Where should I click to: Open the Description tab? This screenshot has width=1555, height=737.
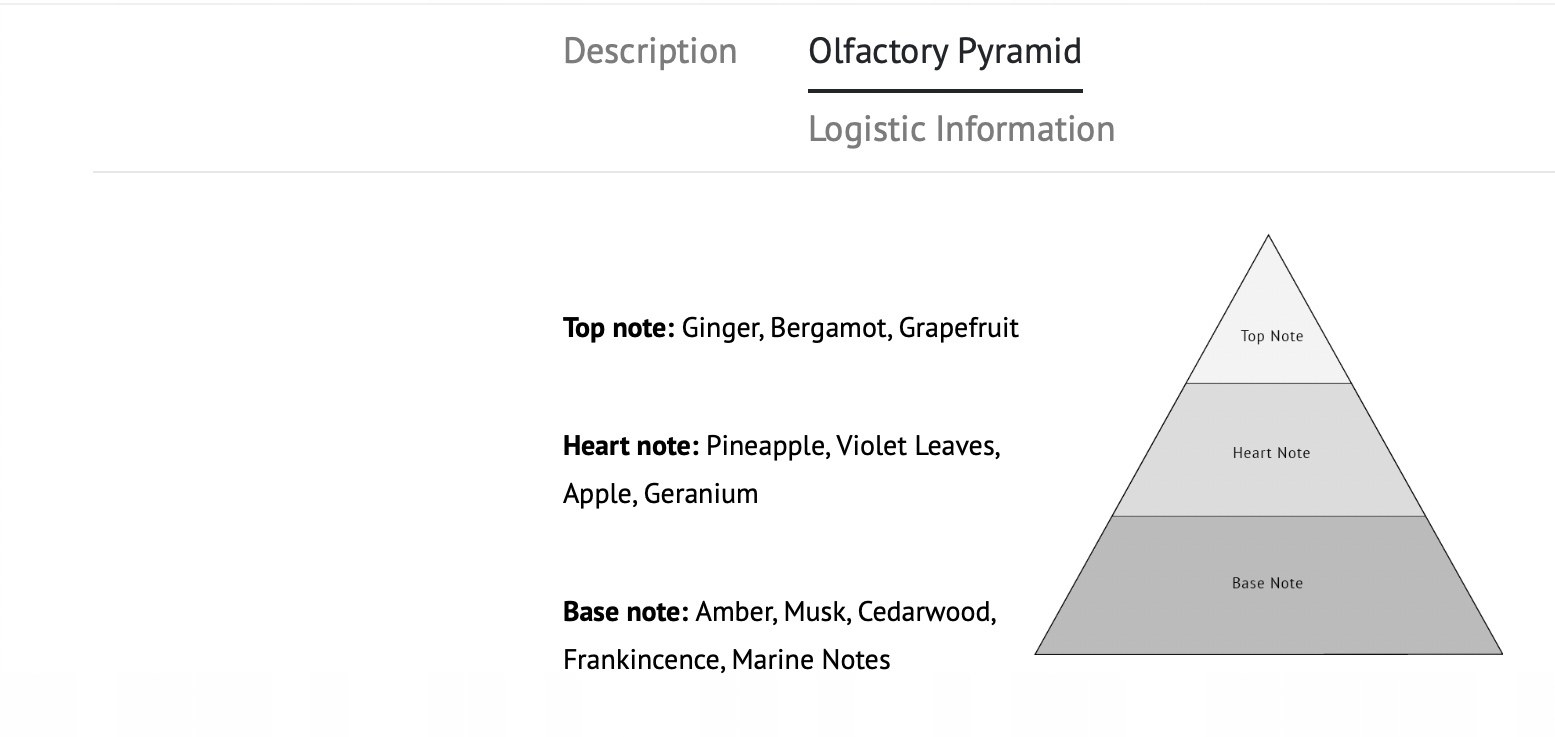point(650,51)
